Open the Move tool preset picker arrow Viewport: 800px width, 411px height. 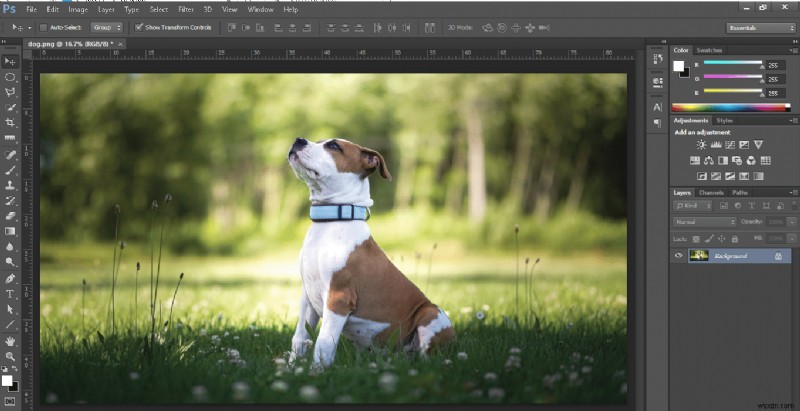[29, 28]
